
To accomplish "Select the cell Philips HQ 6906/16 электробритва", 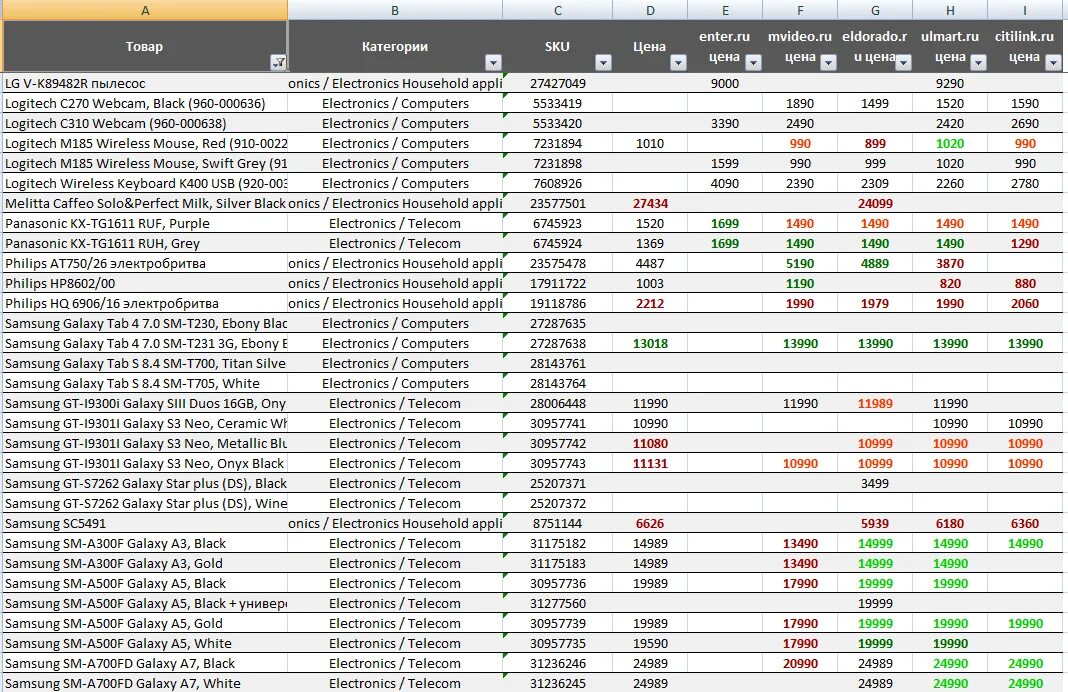I will [x=145, y=303].
